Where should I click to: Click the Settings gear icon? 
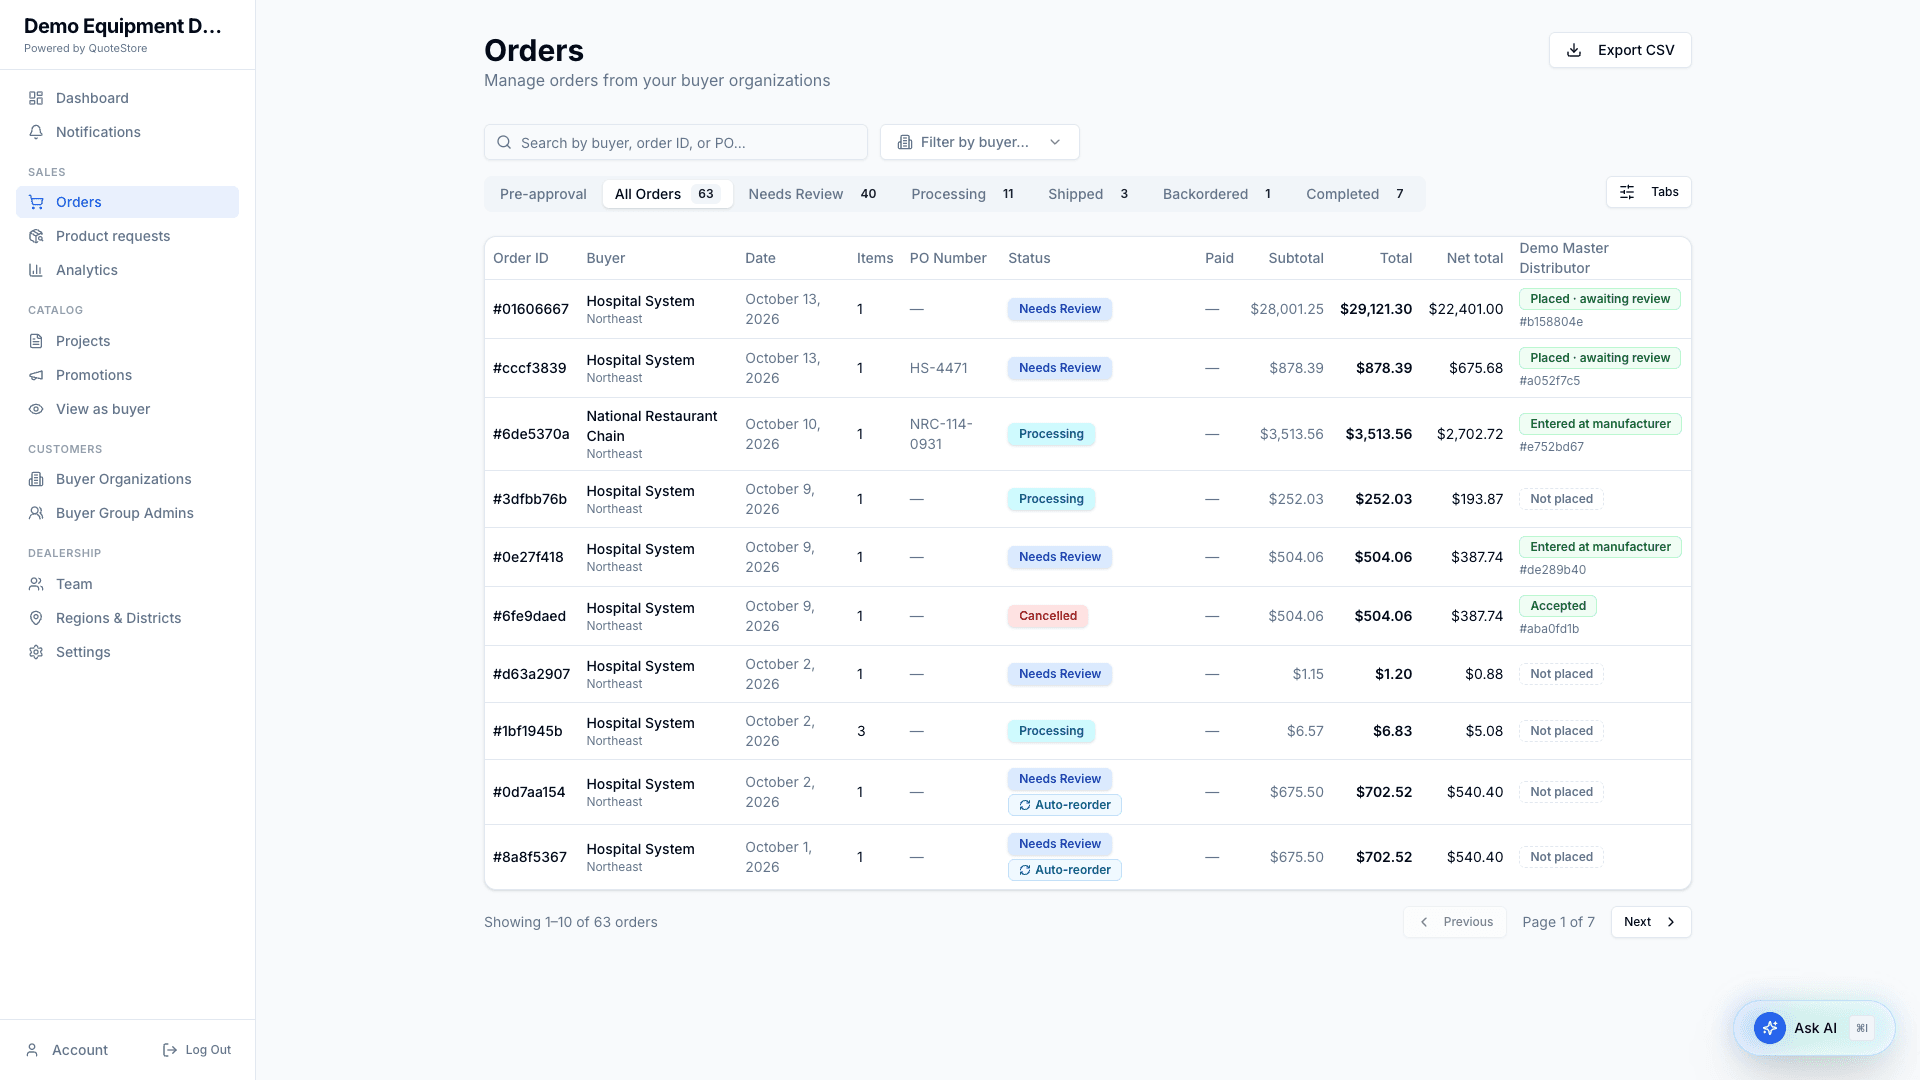point(36,652)
